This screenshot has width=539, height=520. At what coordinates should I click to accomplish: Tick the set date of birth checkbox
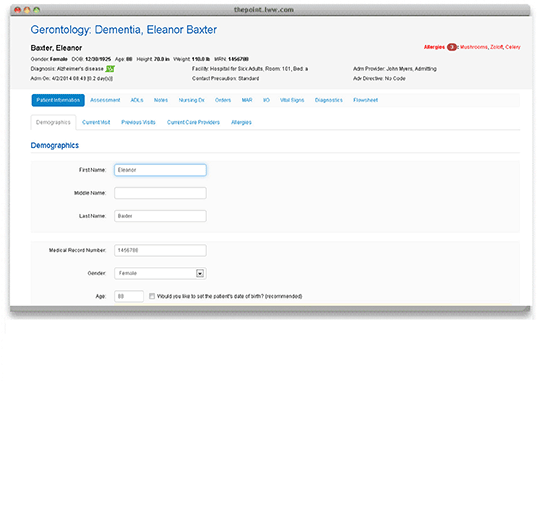tap(152, 296)
